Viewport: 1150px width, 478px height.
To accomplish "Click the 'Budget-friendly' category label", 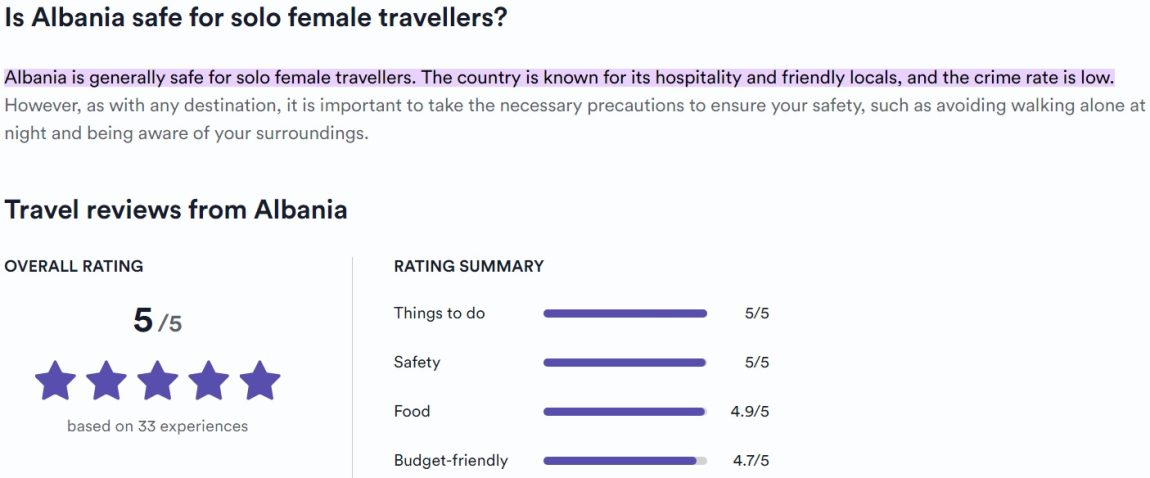I will point(451,460).
